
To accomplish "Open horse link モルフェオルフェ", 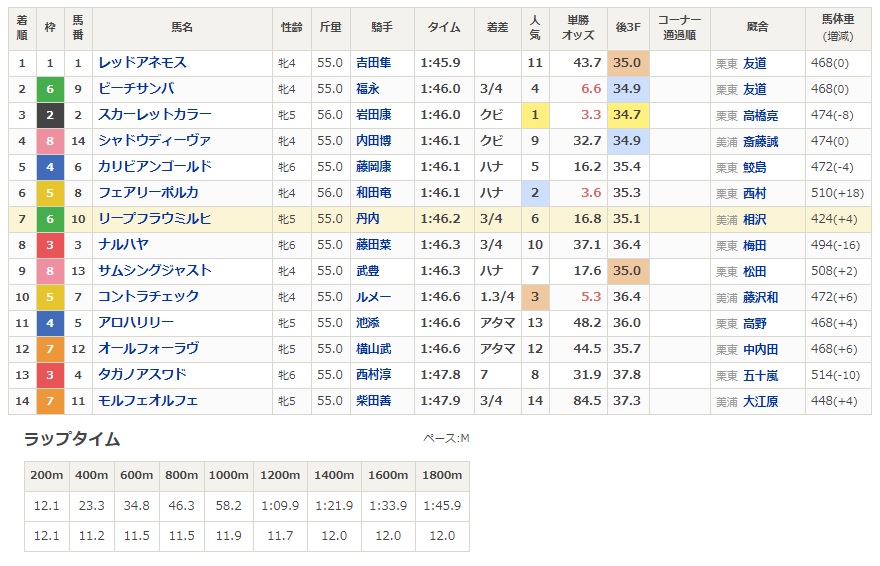I will coord(148,401).
